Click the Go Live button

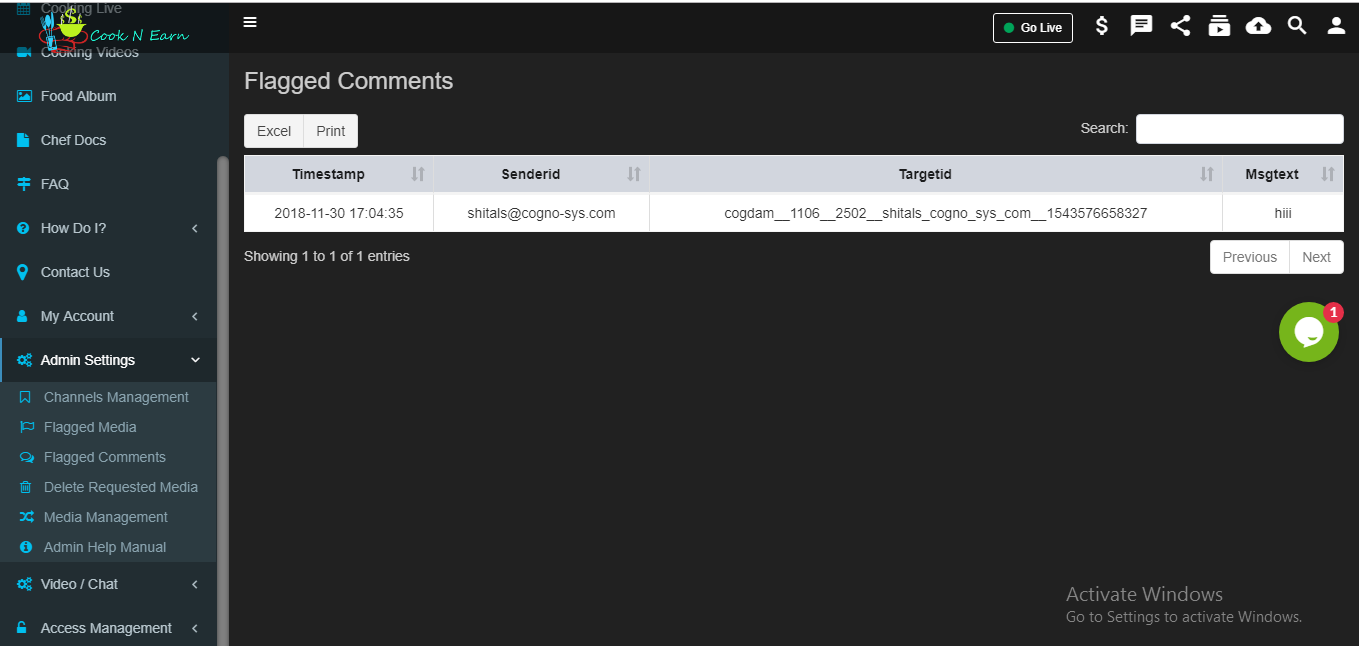coord(1033,28)
